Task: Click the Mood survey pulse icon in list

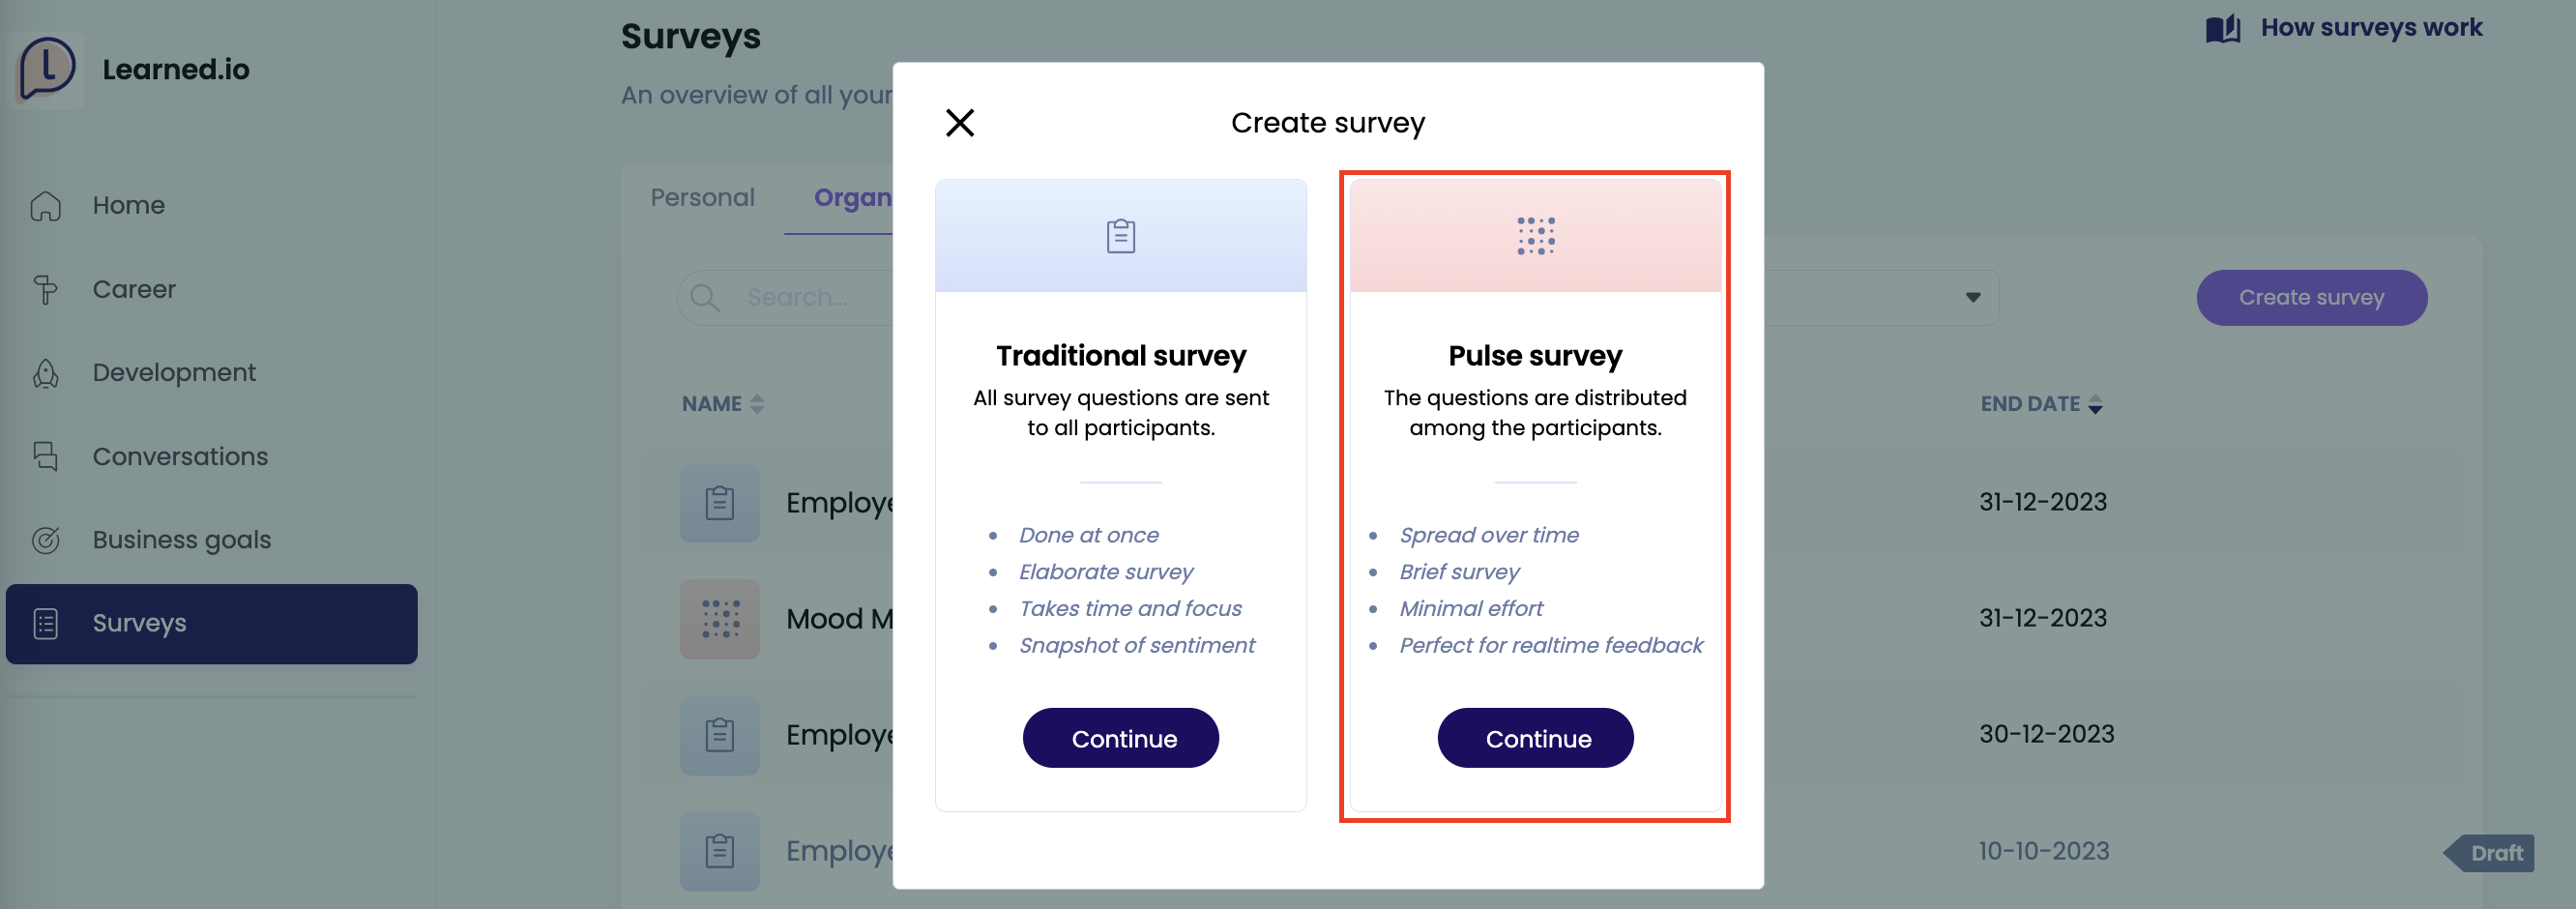Action: point(720,619)
